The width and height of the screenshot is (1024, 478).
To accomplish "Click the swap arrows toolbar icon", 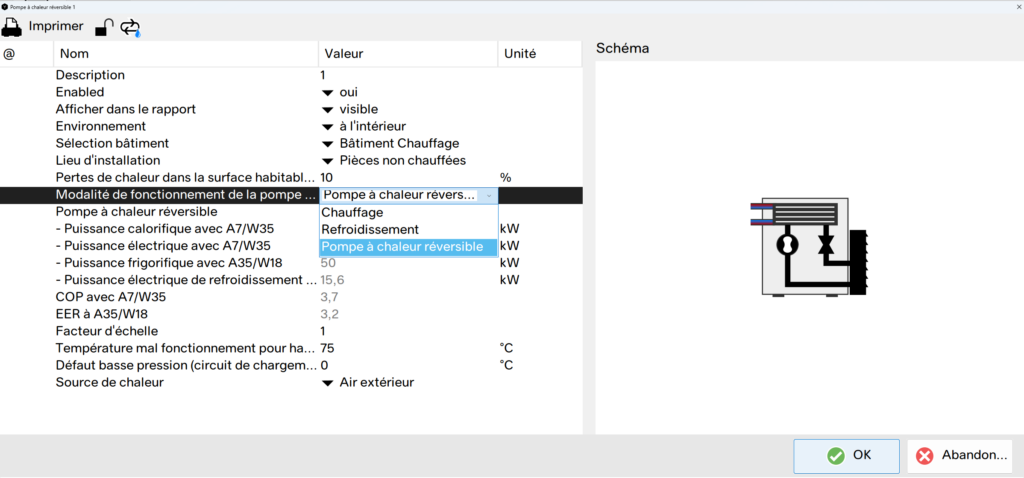I will click(x=130, y=27).
